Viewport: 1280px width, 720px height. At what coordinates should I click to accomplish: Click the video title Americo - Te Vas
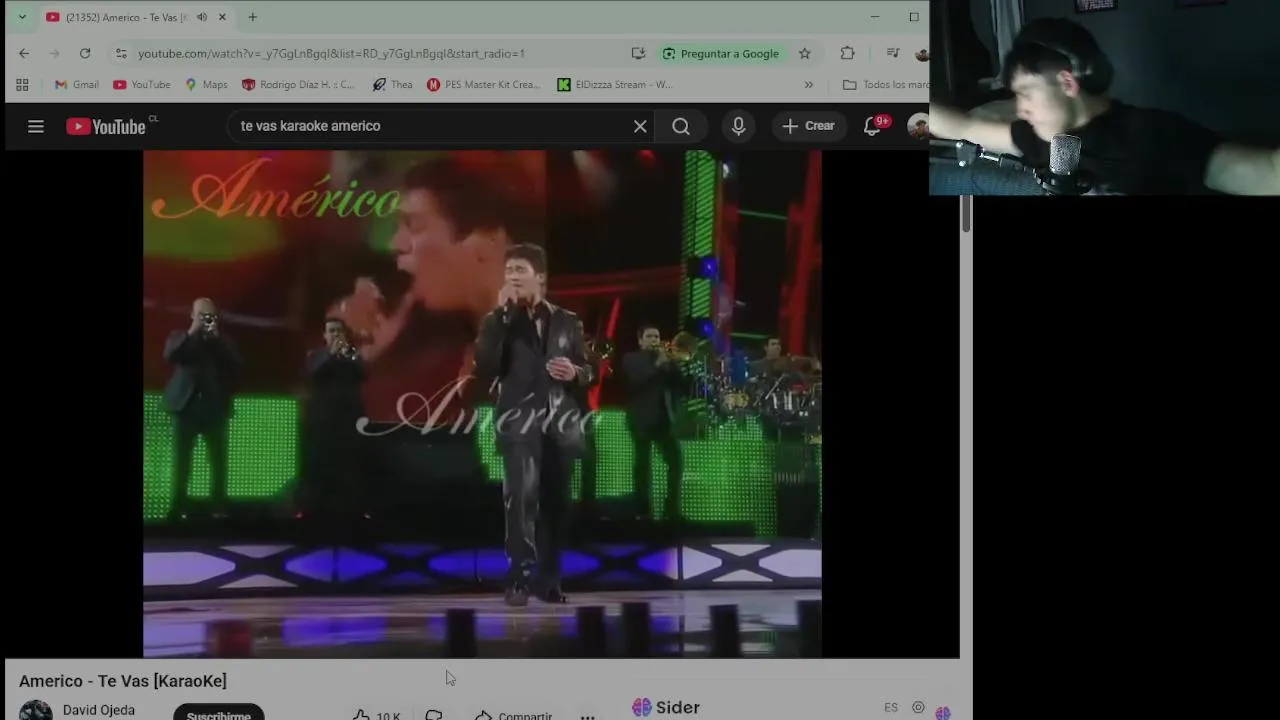tap(123, 681)
